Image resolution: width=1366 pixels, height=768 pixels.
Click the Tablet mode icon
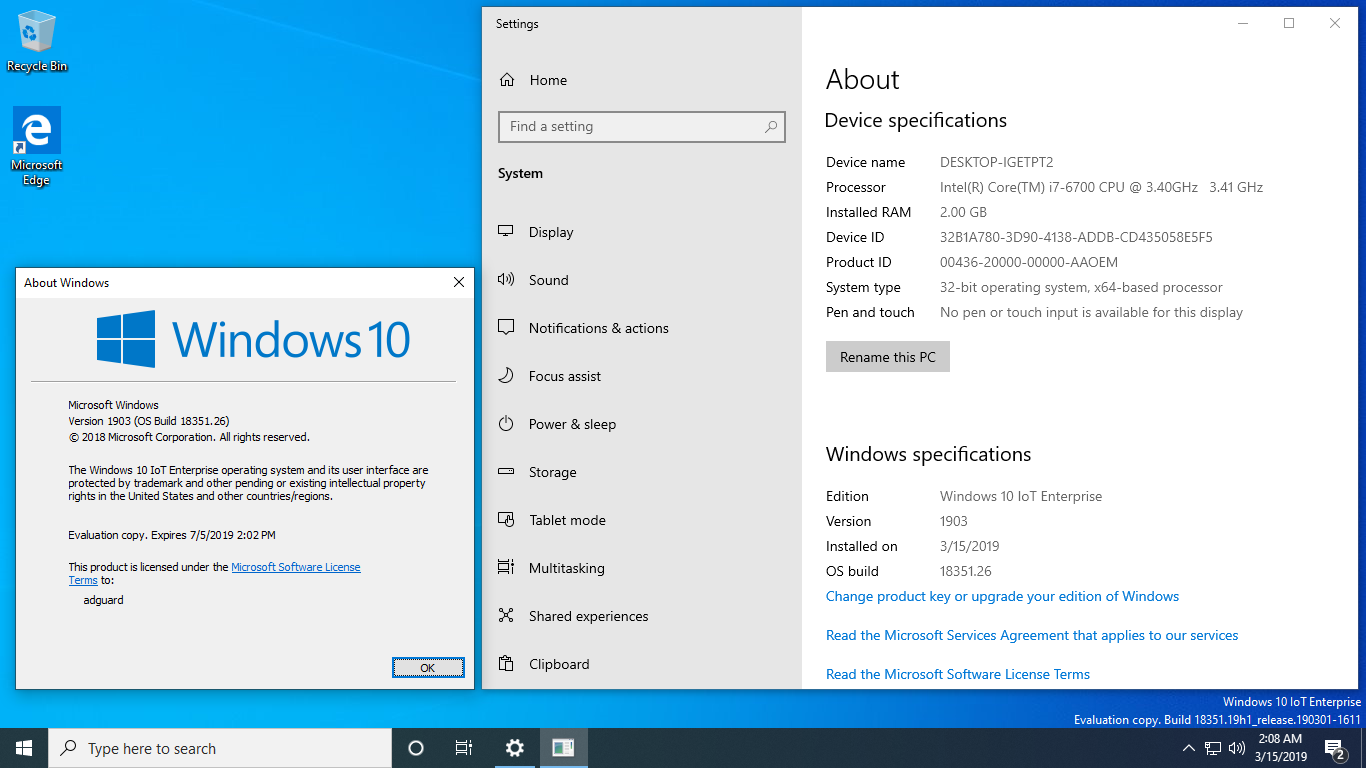point(506,520)
